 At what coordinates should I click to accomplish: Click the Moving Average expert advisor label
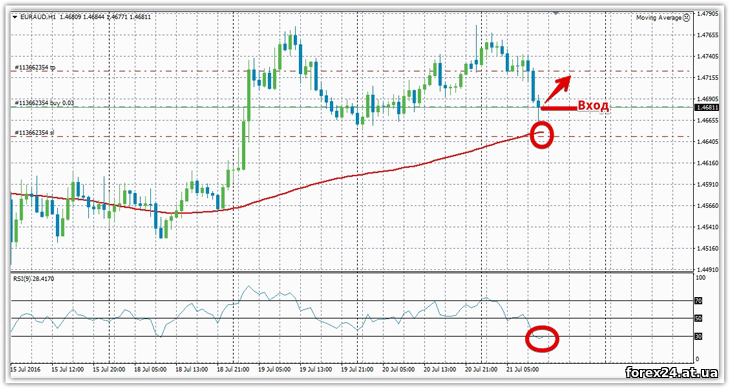click(658, 18)
